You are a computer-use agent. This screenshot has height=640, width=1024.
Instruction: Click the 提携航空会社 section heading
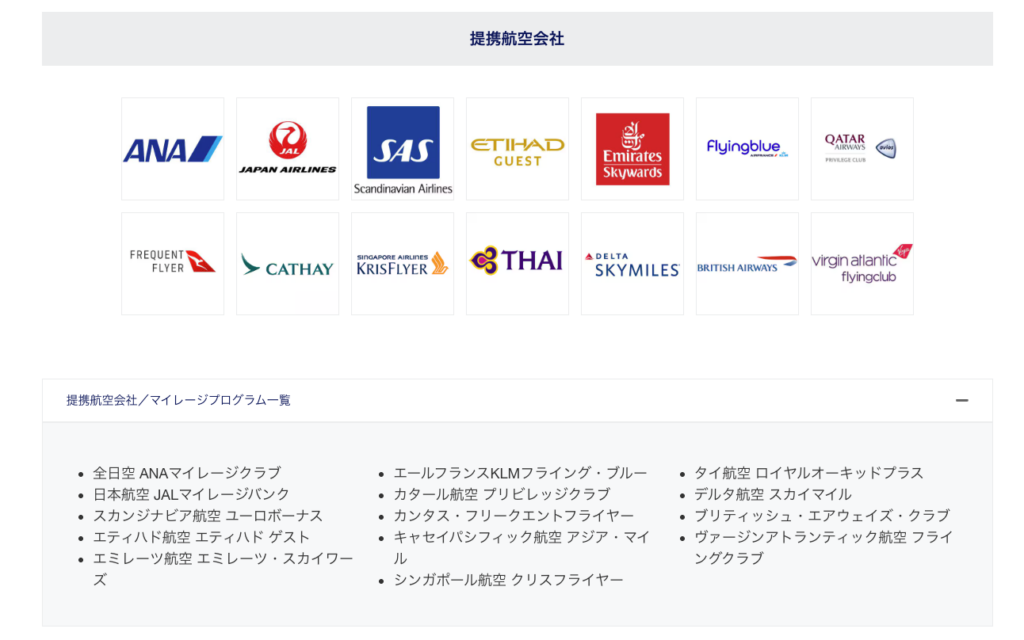coord(517,39)
